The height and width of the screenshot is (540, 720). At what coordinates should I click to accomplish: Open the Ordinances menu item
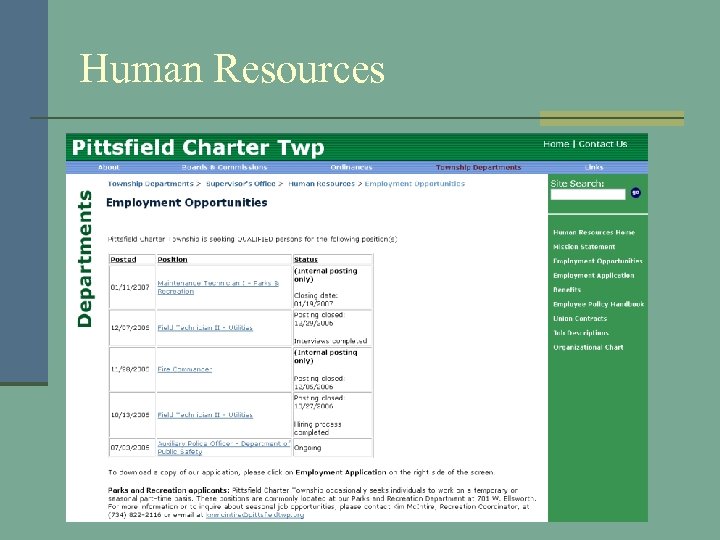coord(351,167)
